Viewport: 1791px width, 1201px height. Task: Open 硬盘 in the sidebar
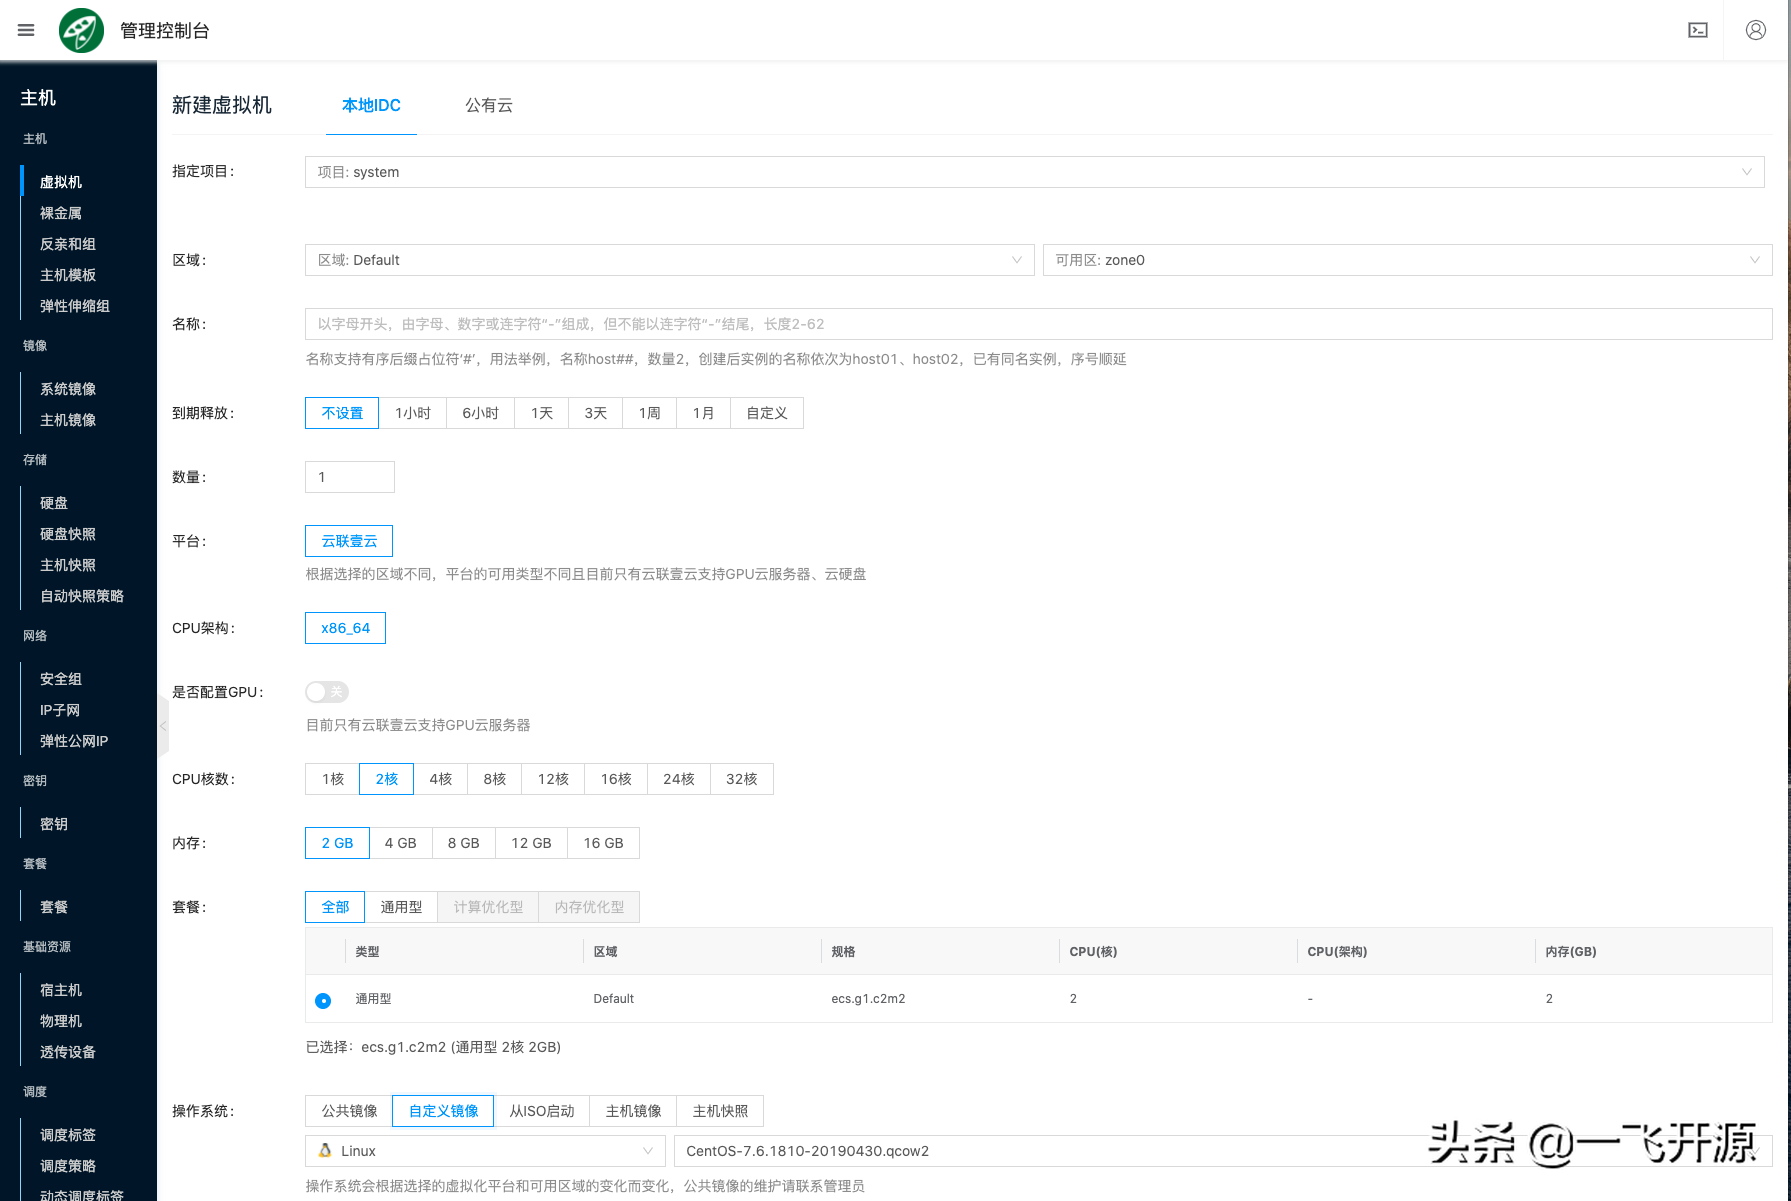pyautogui.click(x=54, y=503)
